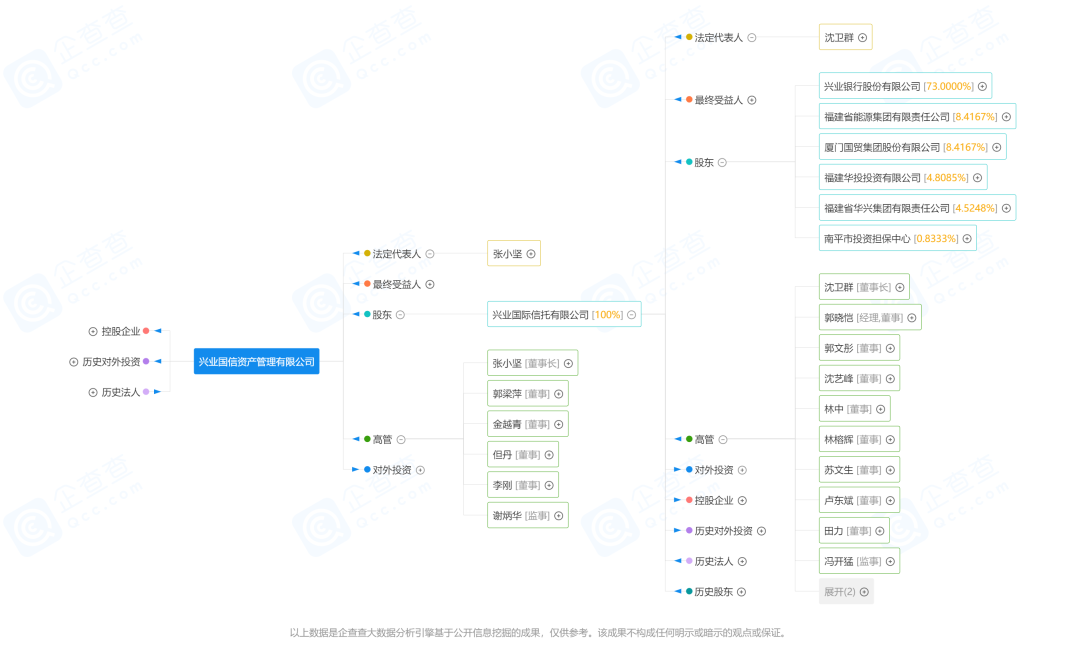1080x652 pixels.
Task: Expand 历史股东 branch
Action: click(742, 592)
